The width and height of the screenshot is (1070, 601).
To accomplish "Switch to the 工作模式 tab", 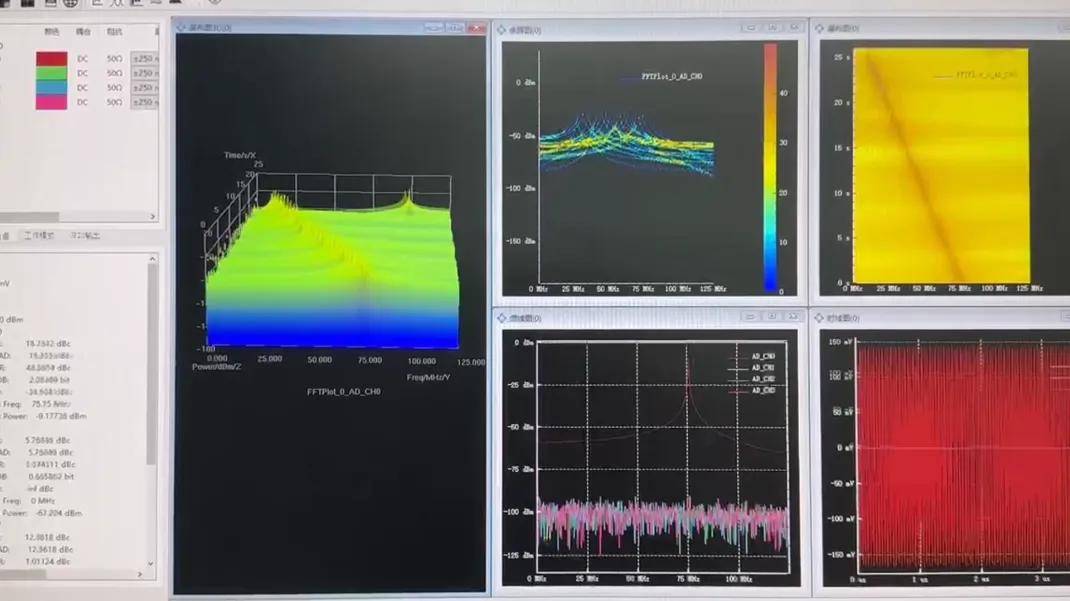I will (39, 235).
